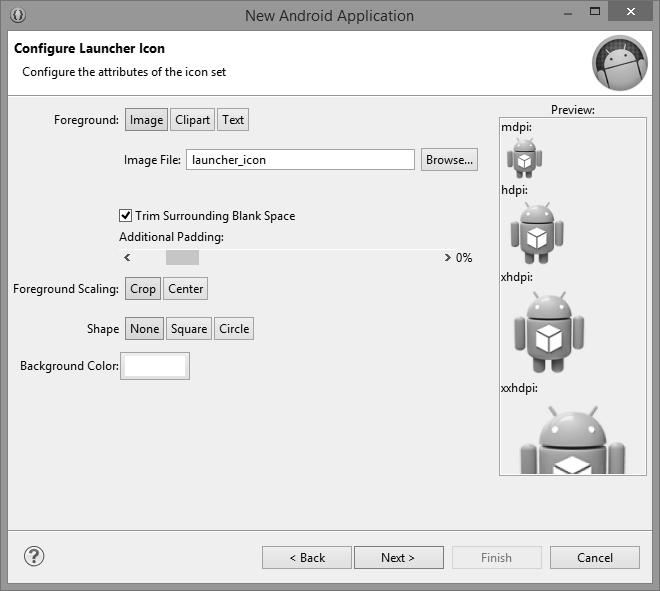Click the help question mark icon
Image resolution: width=660 pixels, height=591 pixels.
[34, 556]
